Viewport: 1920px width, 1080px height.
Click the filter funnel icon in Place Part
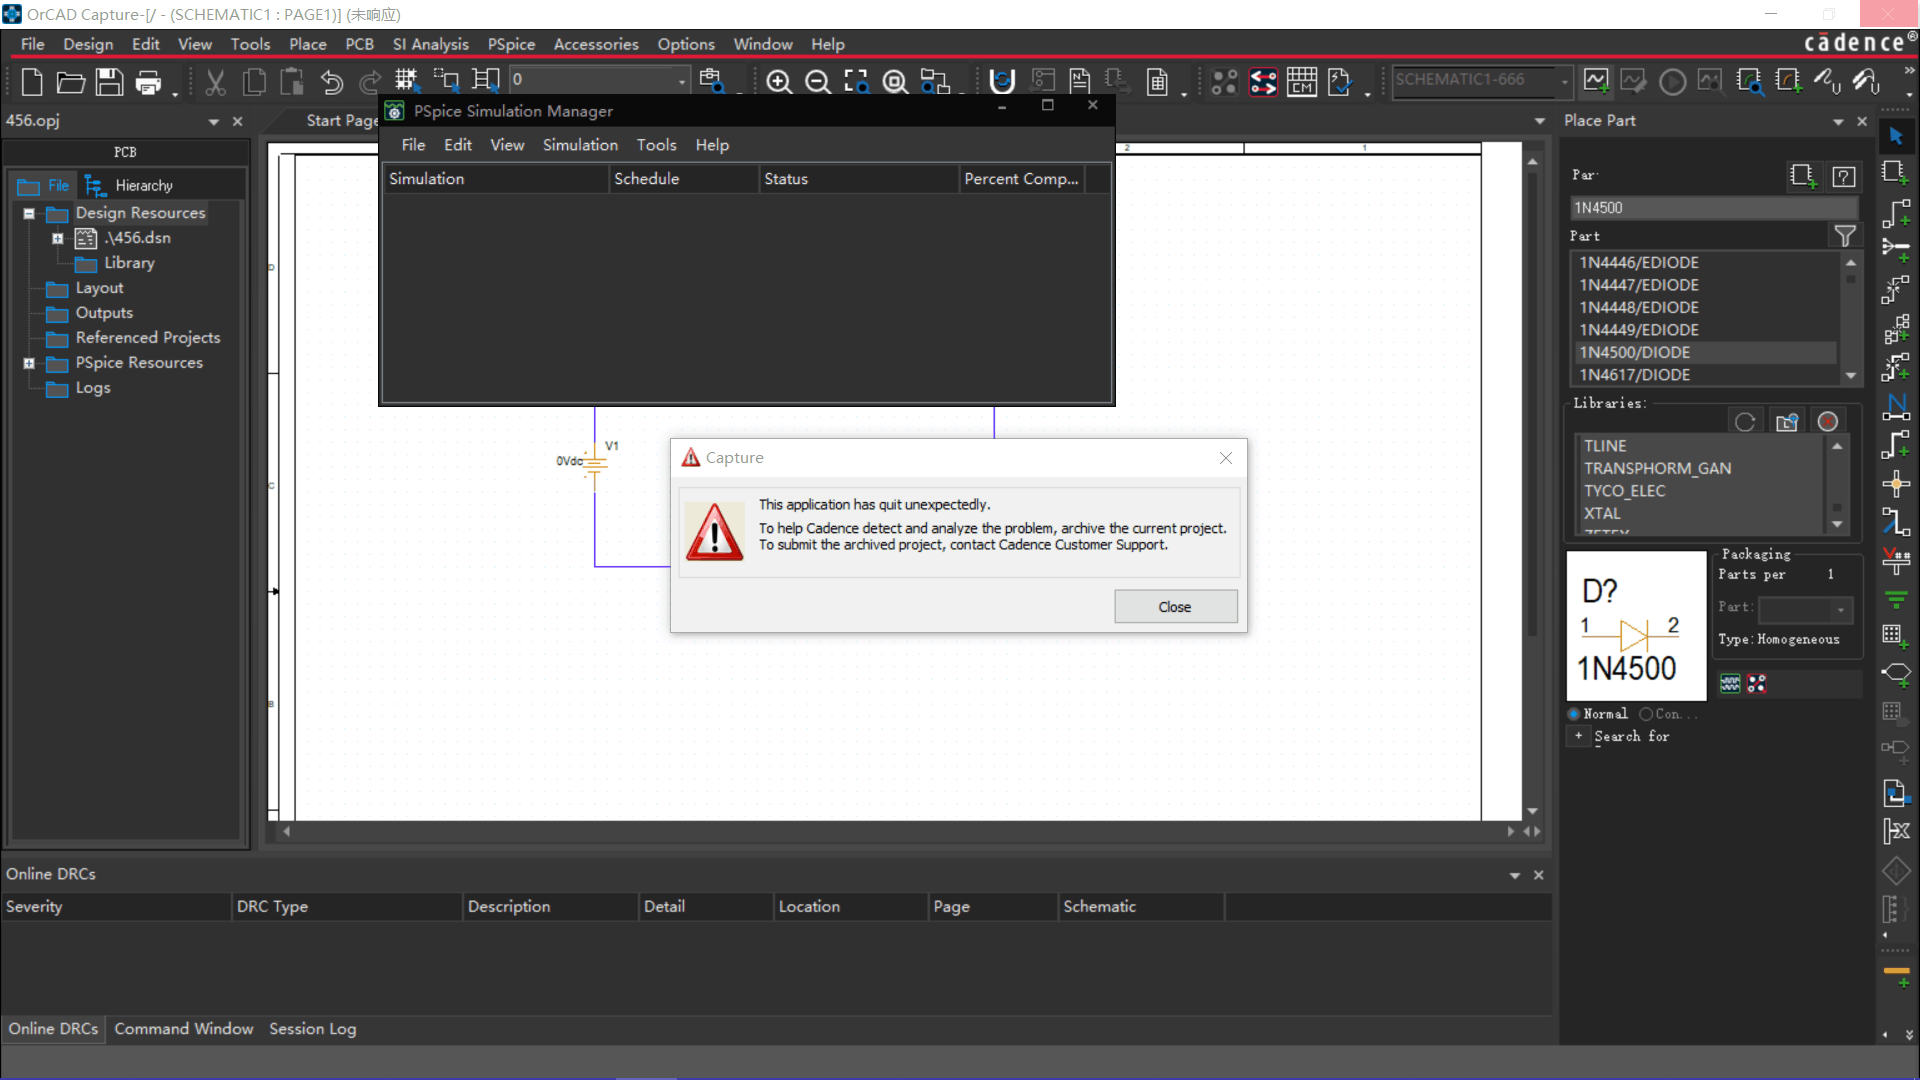1845,236
